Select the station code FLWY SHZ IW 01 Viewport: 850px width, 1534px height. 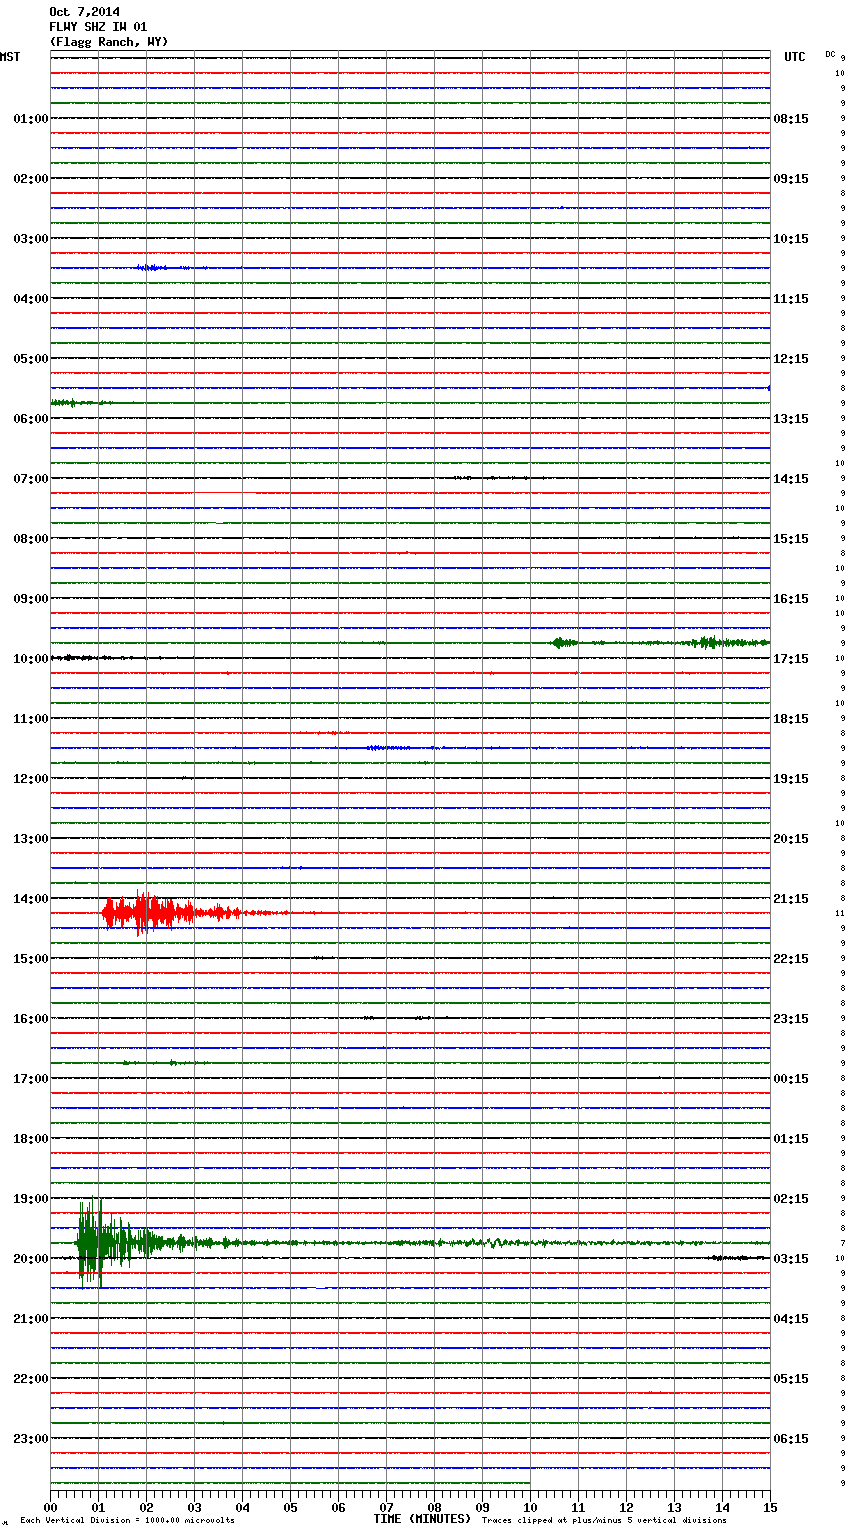[98, 27]
